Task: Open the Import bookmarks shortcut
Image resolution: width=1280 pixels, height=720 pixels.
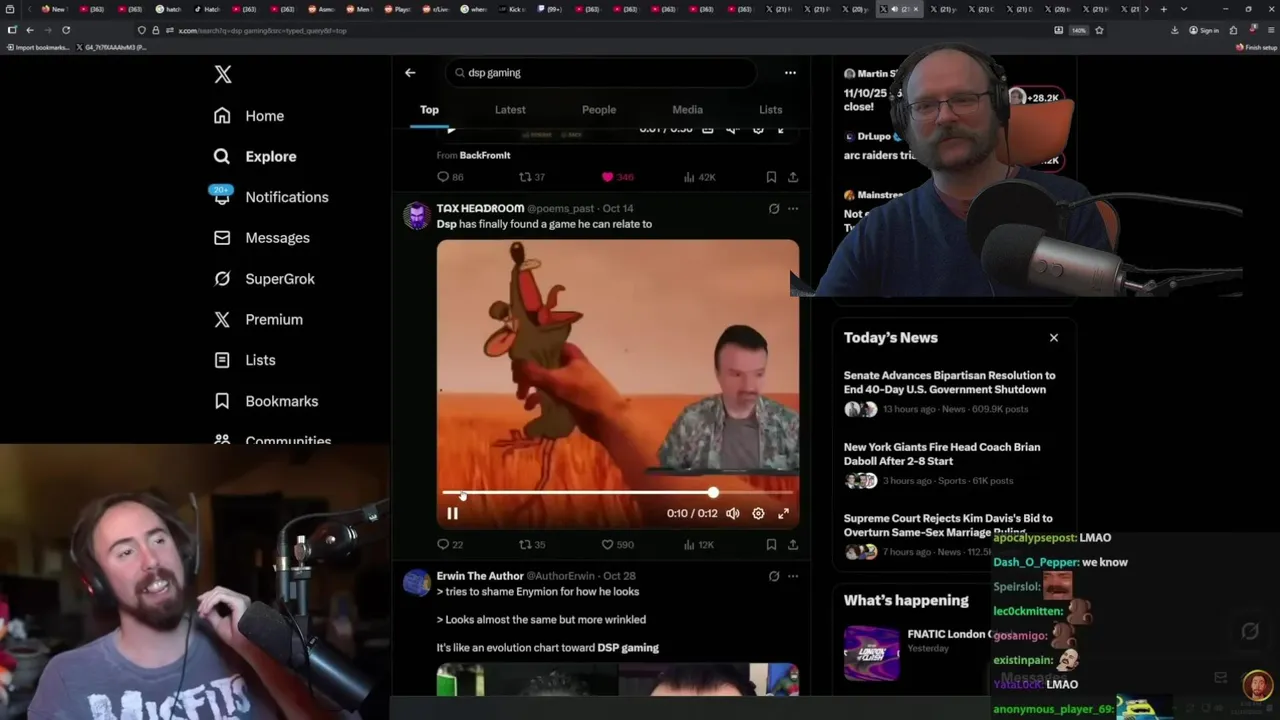Action: click(38, 47)
